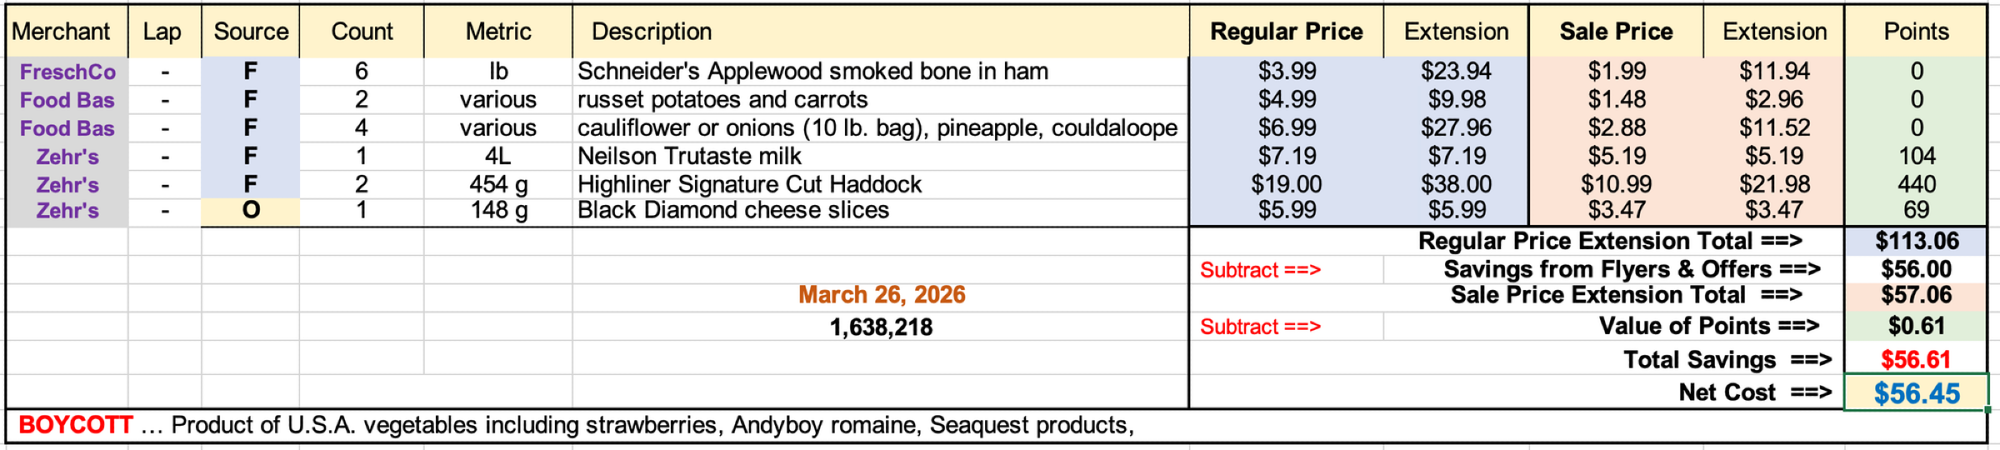Select the Value of Points $0.61 cell

[x=1915, y=327]
